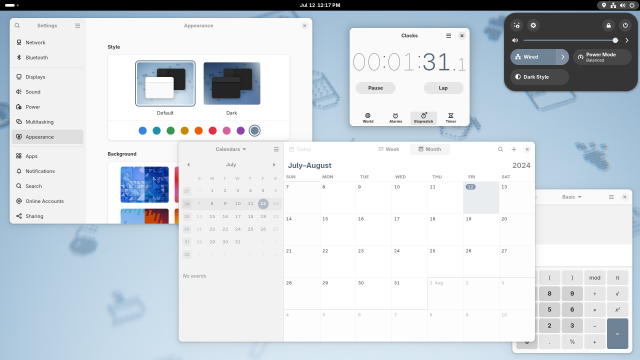This screenshot has width=640, height=360.
Task: Open Network settings panel
Action: [47, 42]
